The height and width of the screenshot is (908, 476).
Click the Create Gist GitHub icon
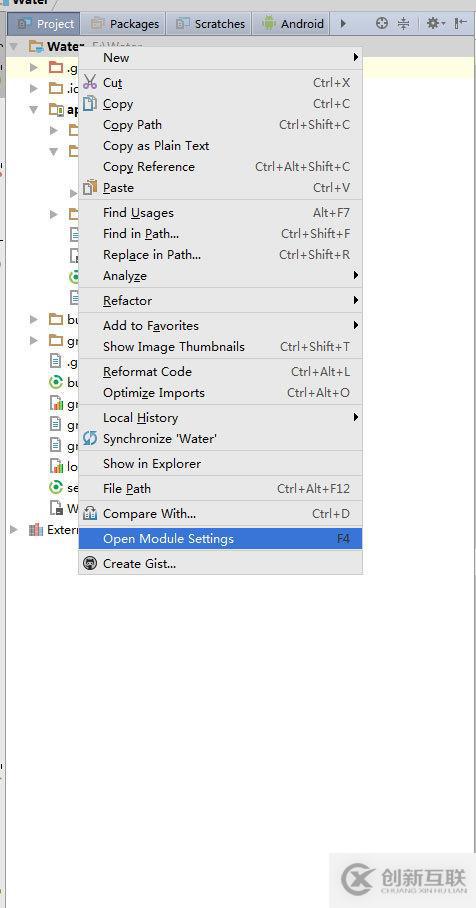pos(90,563)
